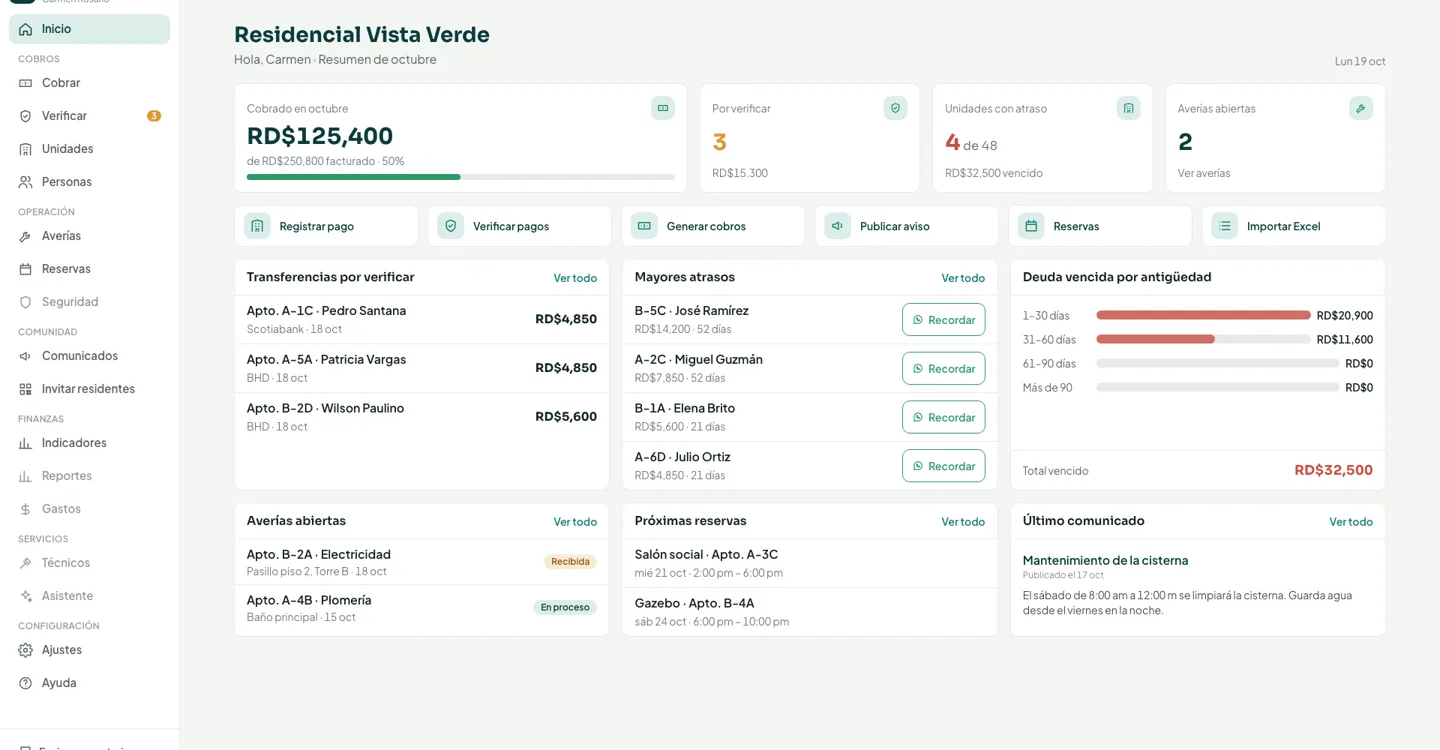Click the Unidades building icon in sidebar

tap(26, 149)
